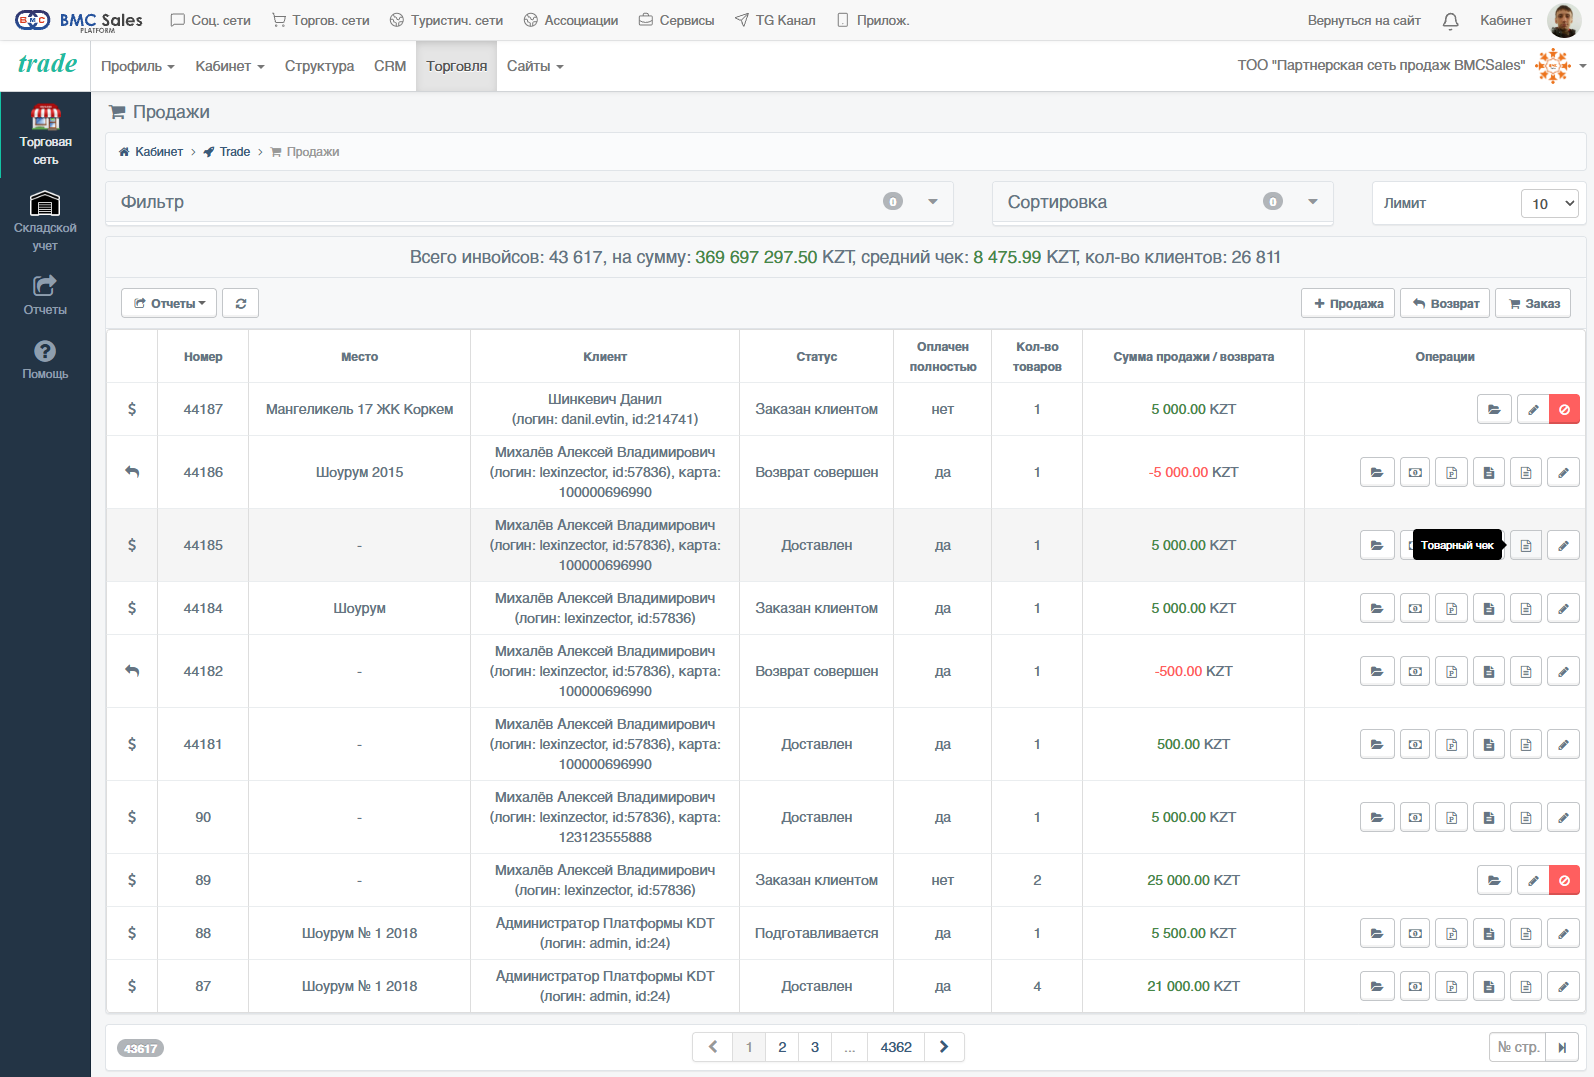Open the Отчеты dropdown button
The image size is (1594, 1077).
pyautogui.click(x=169, y=303)
